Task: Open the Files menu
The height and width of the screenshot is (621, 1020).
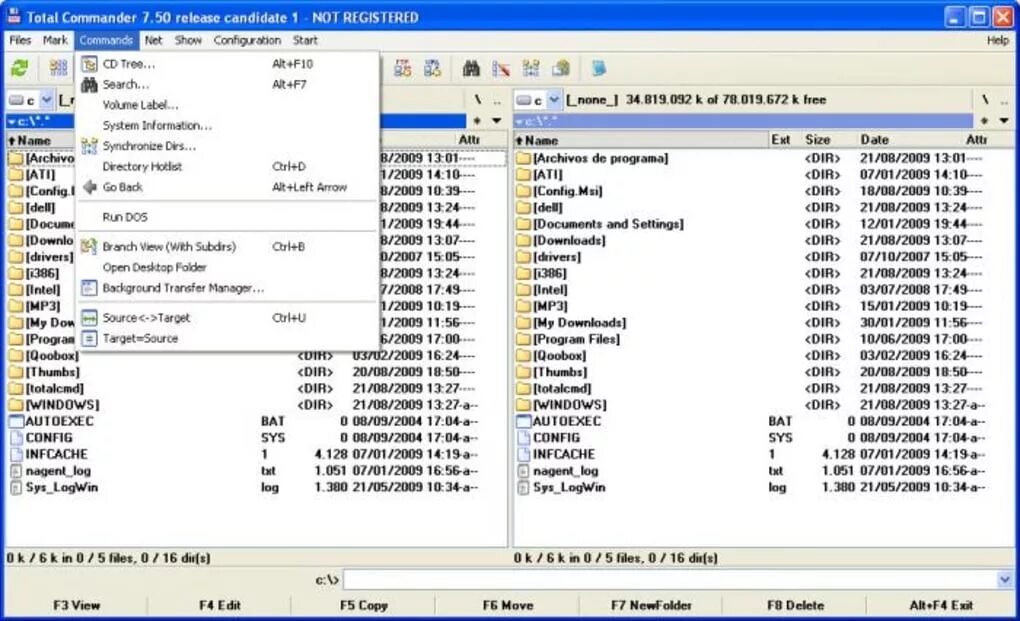Action: click(20, 40)
